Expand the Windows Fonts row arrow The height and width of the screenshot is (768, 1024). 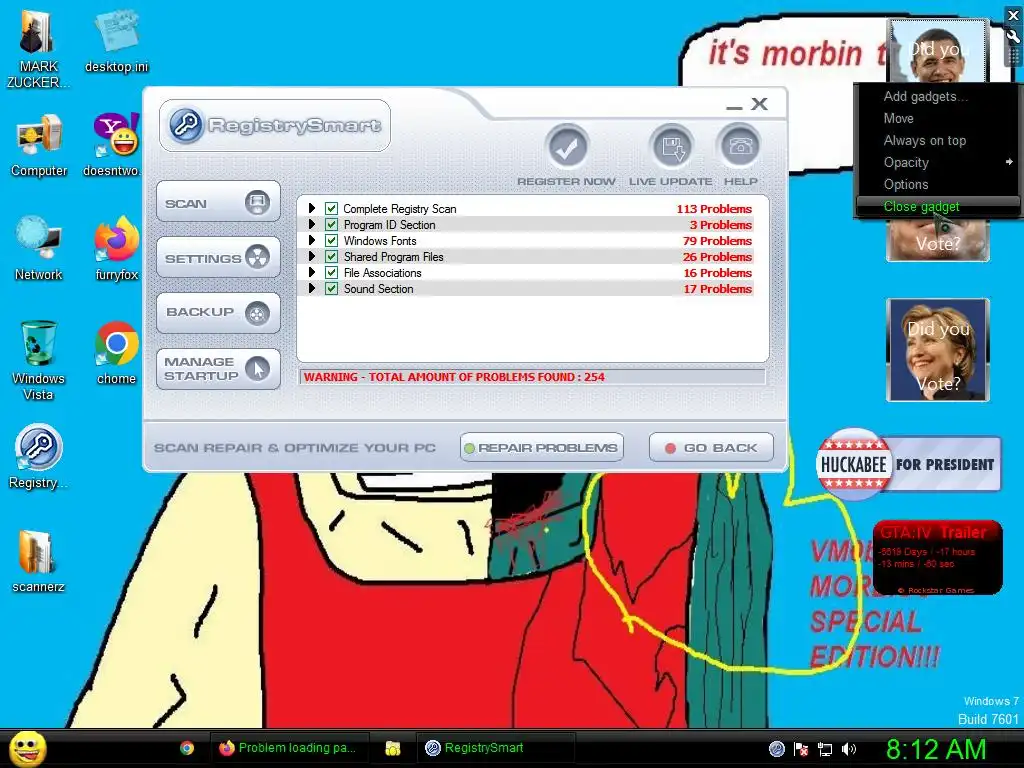click(312, 240)
